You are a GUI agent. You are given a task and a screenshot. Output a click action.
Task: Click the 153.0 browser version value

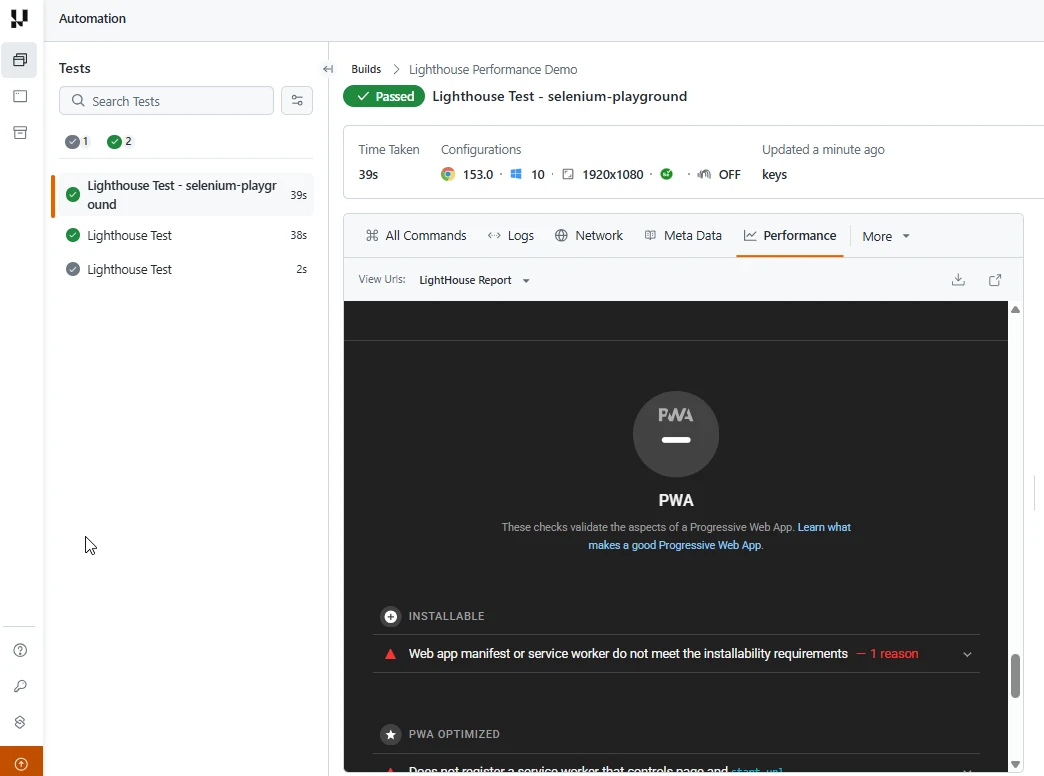pos(478,175)
